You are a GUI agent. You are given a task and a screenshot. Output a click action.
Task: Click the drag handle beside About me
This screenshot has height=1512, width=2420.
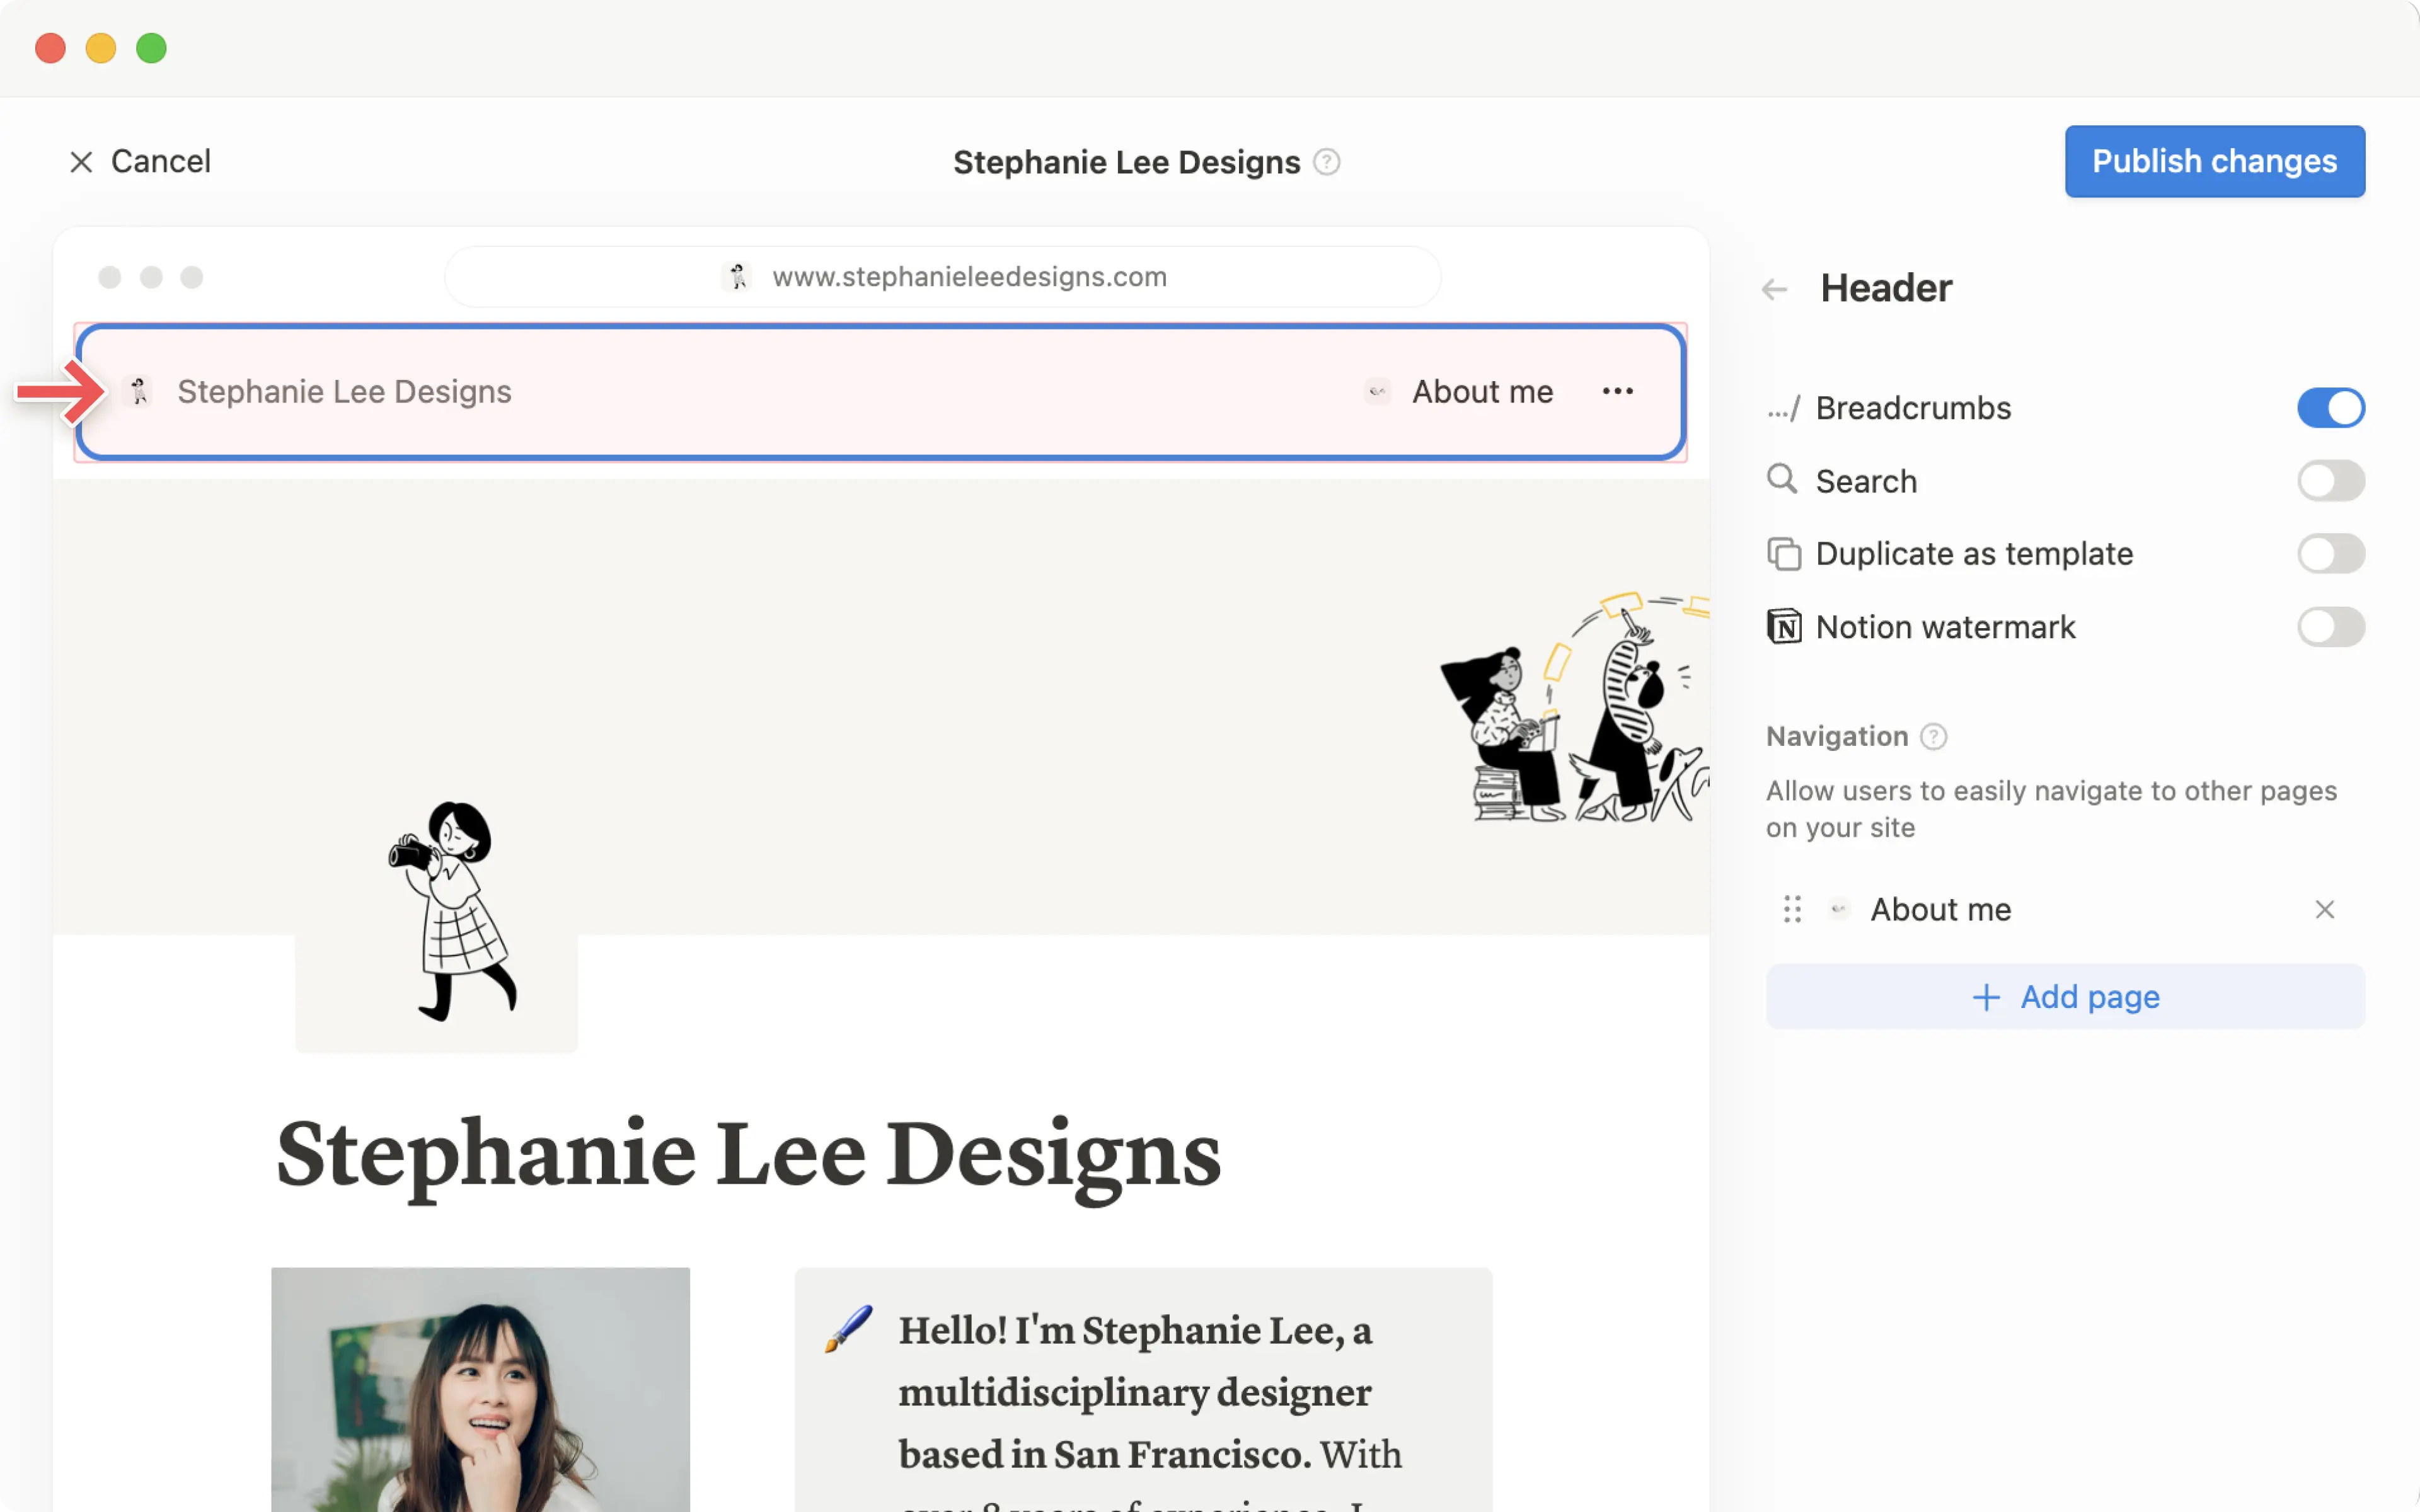[x=1792, y=909]
